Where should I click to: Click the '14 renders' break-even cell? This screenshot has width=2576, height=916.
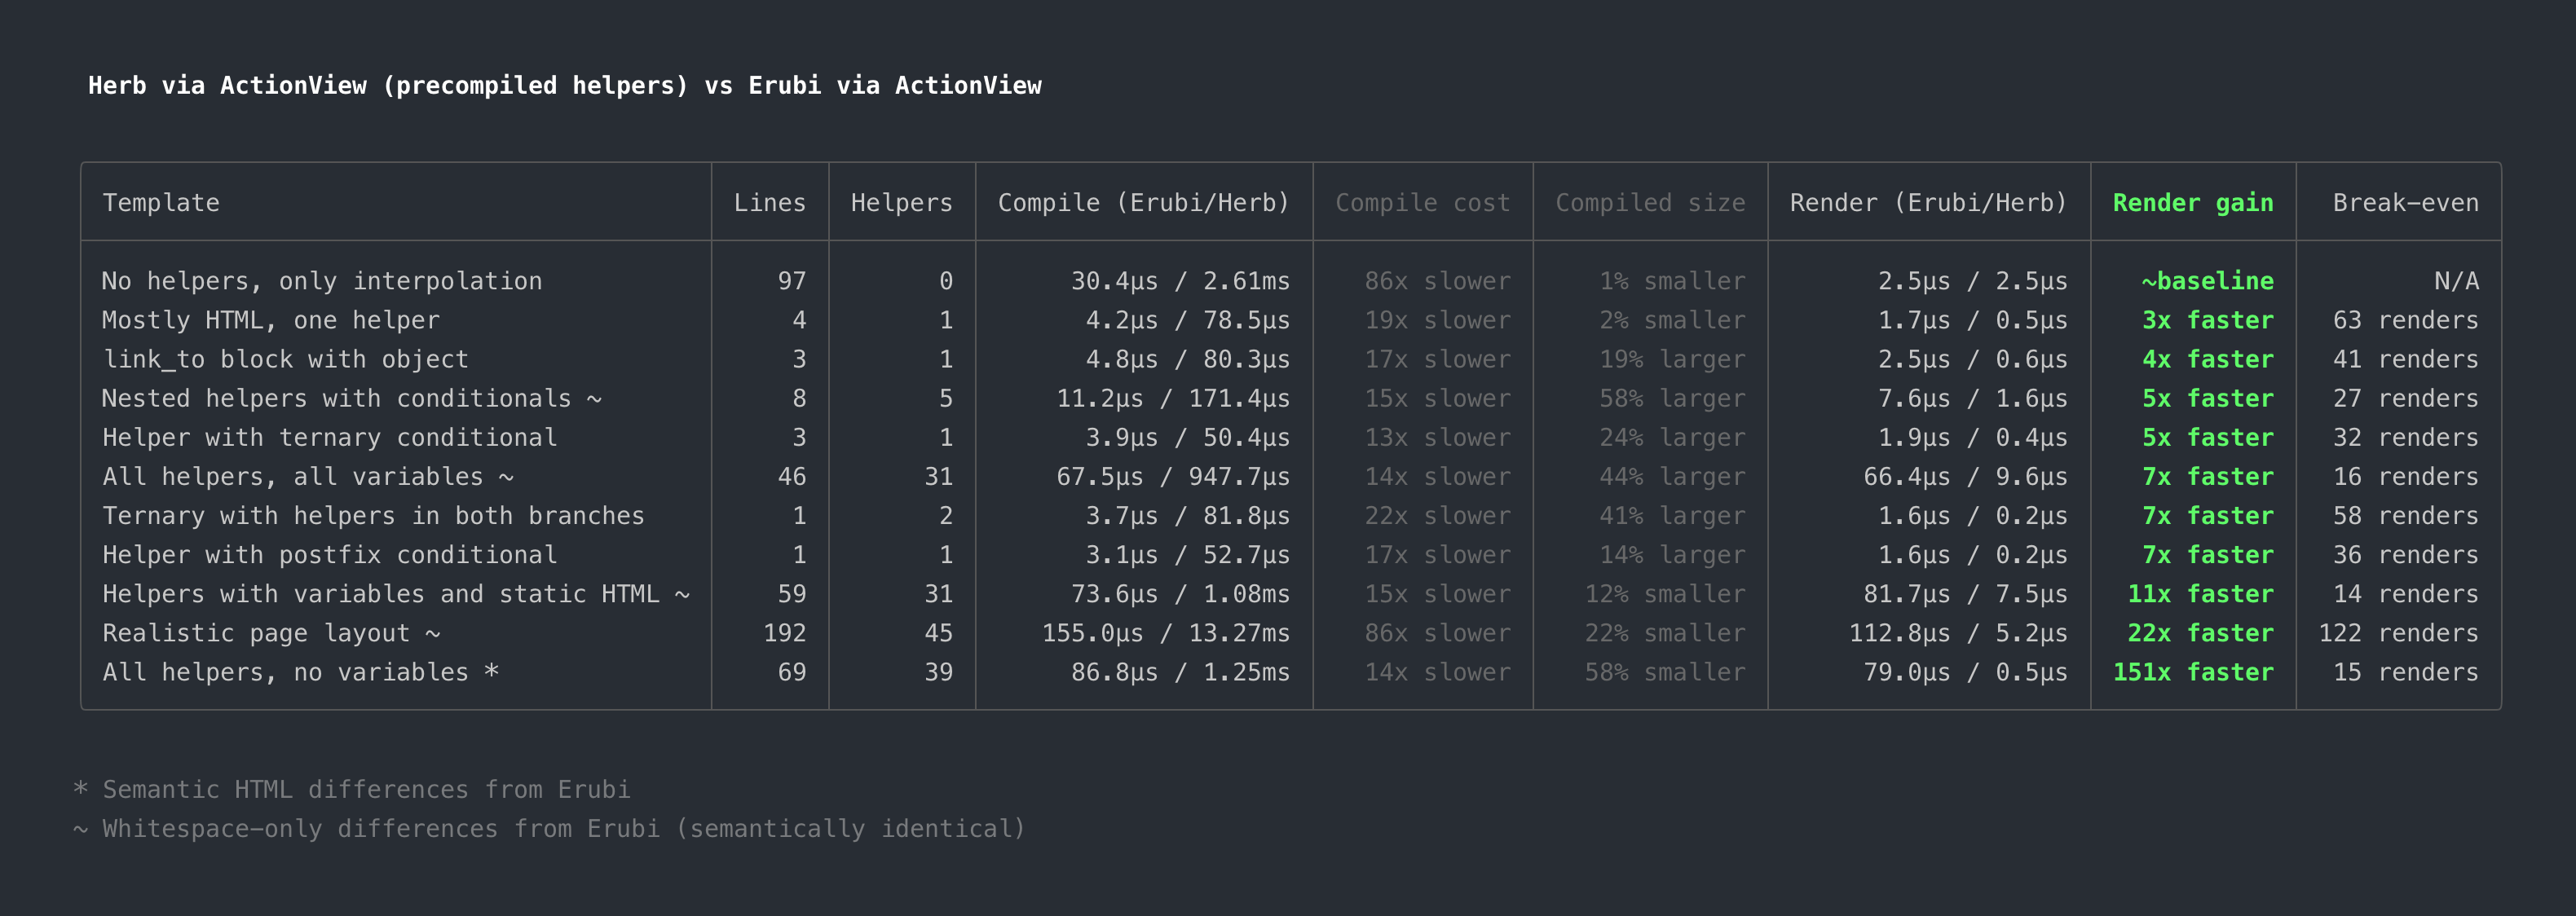2405,593
